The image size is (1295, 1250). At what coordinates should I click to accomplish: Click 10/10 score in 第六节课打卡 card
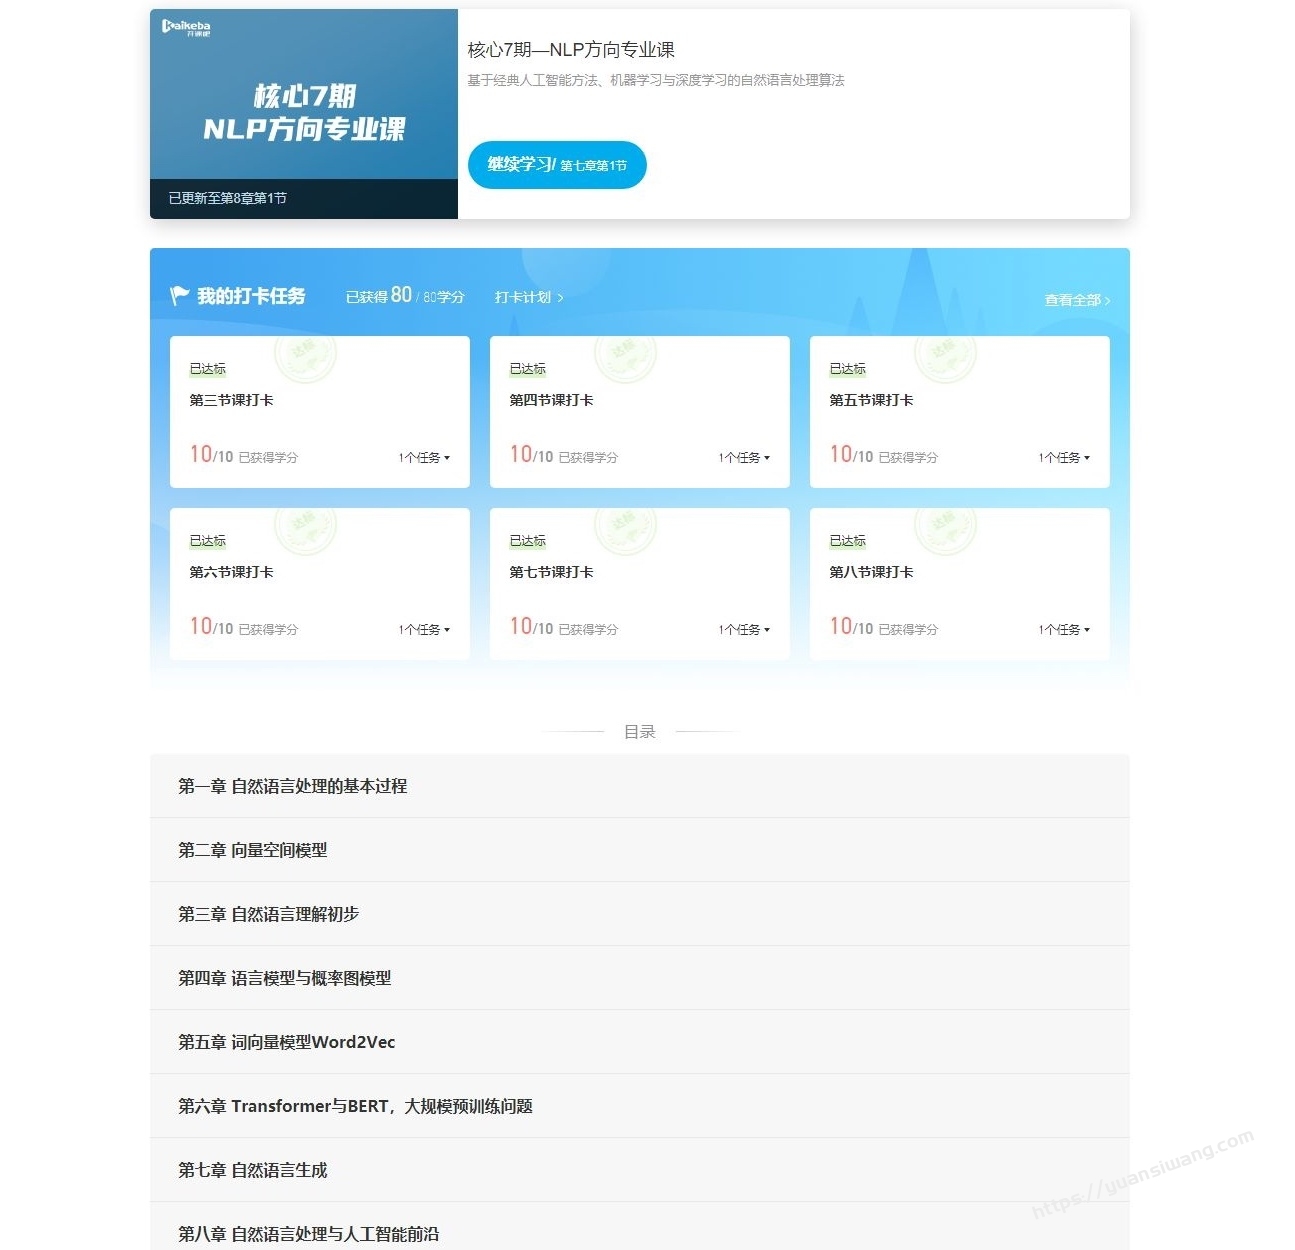pyautogui.click(x=211, y=627)
